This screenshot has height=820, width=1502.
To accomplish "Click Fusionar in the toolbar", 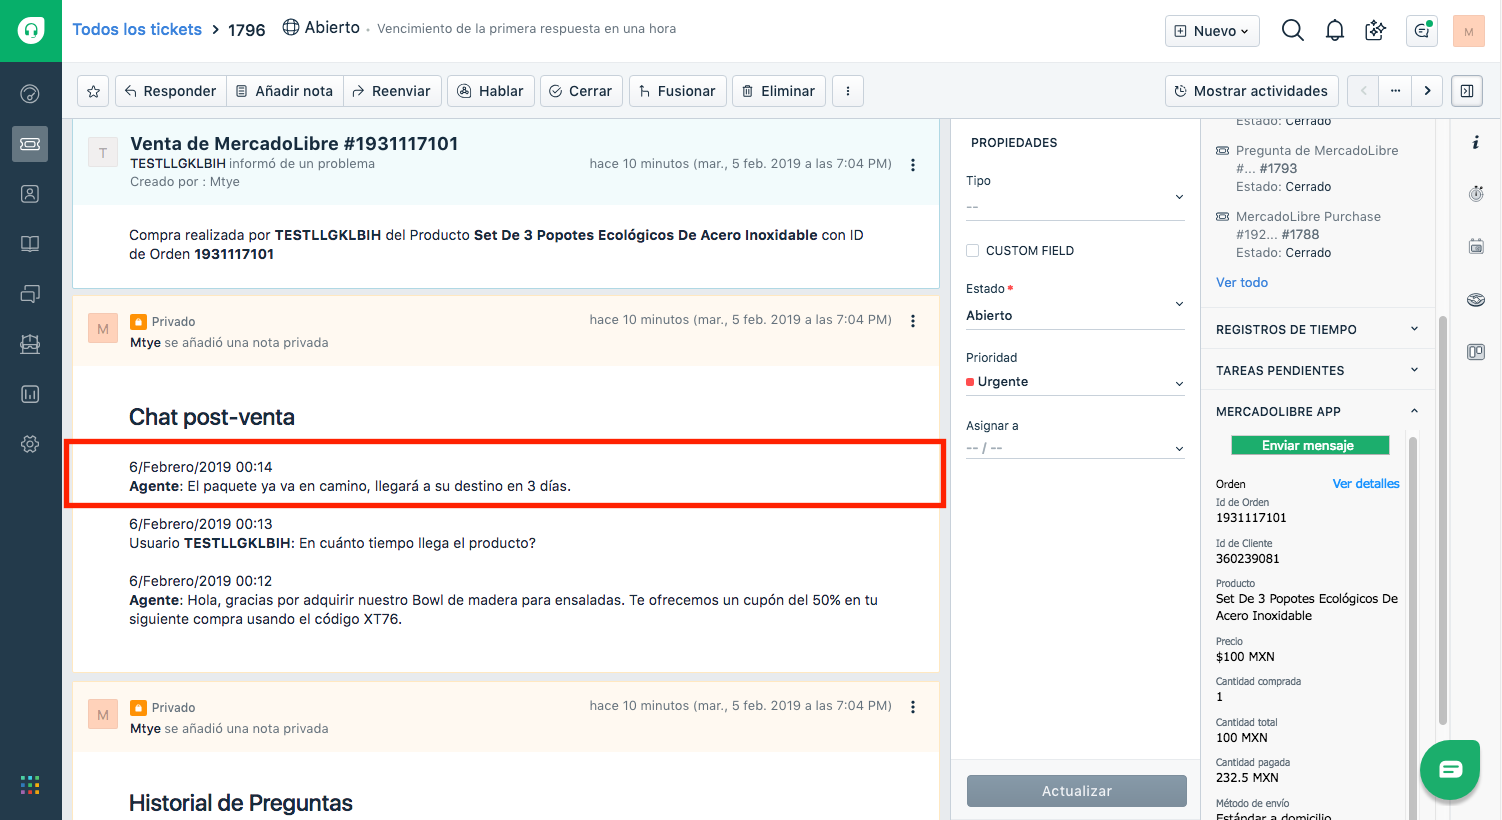I will 678,91.
